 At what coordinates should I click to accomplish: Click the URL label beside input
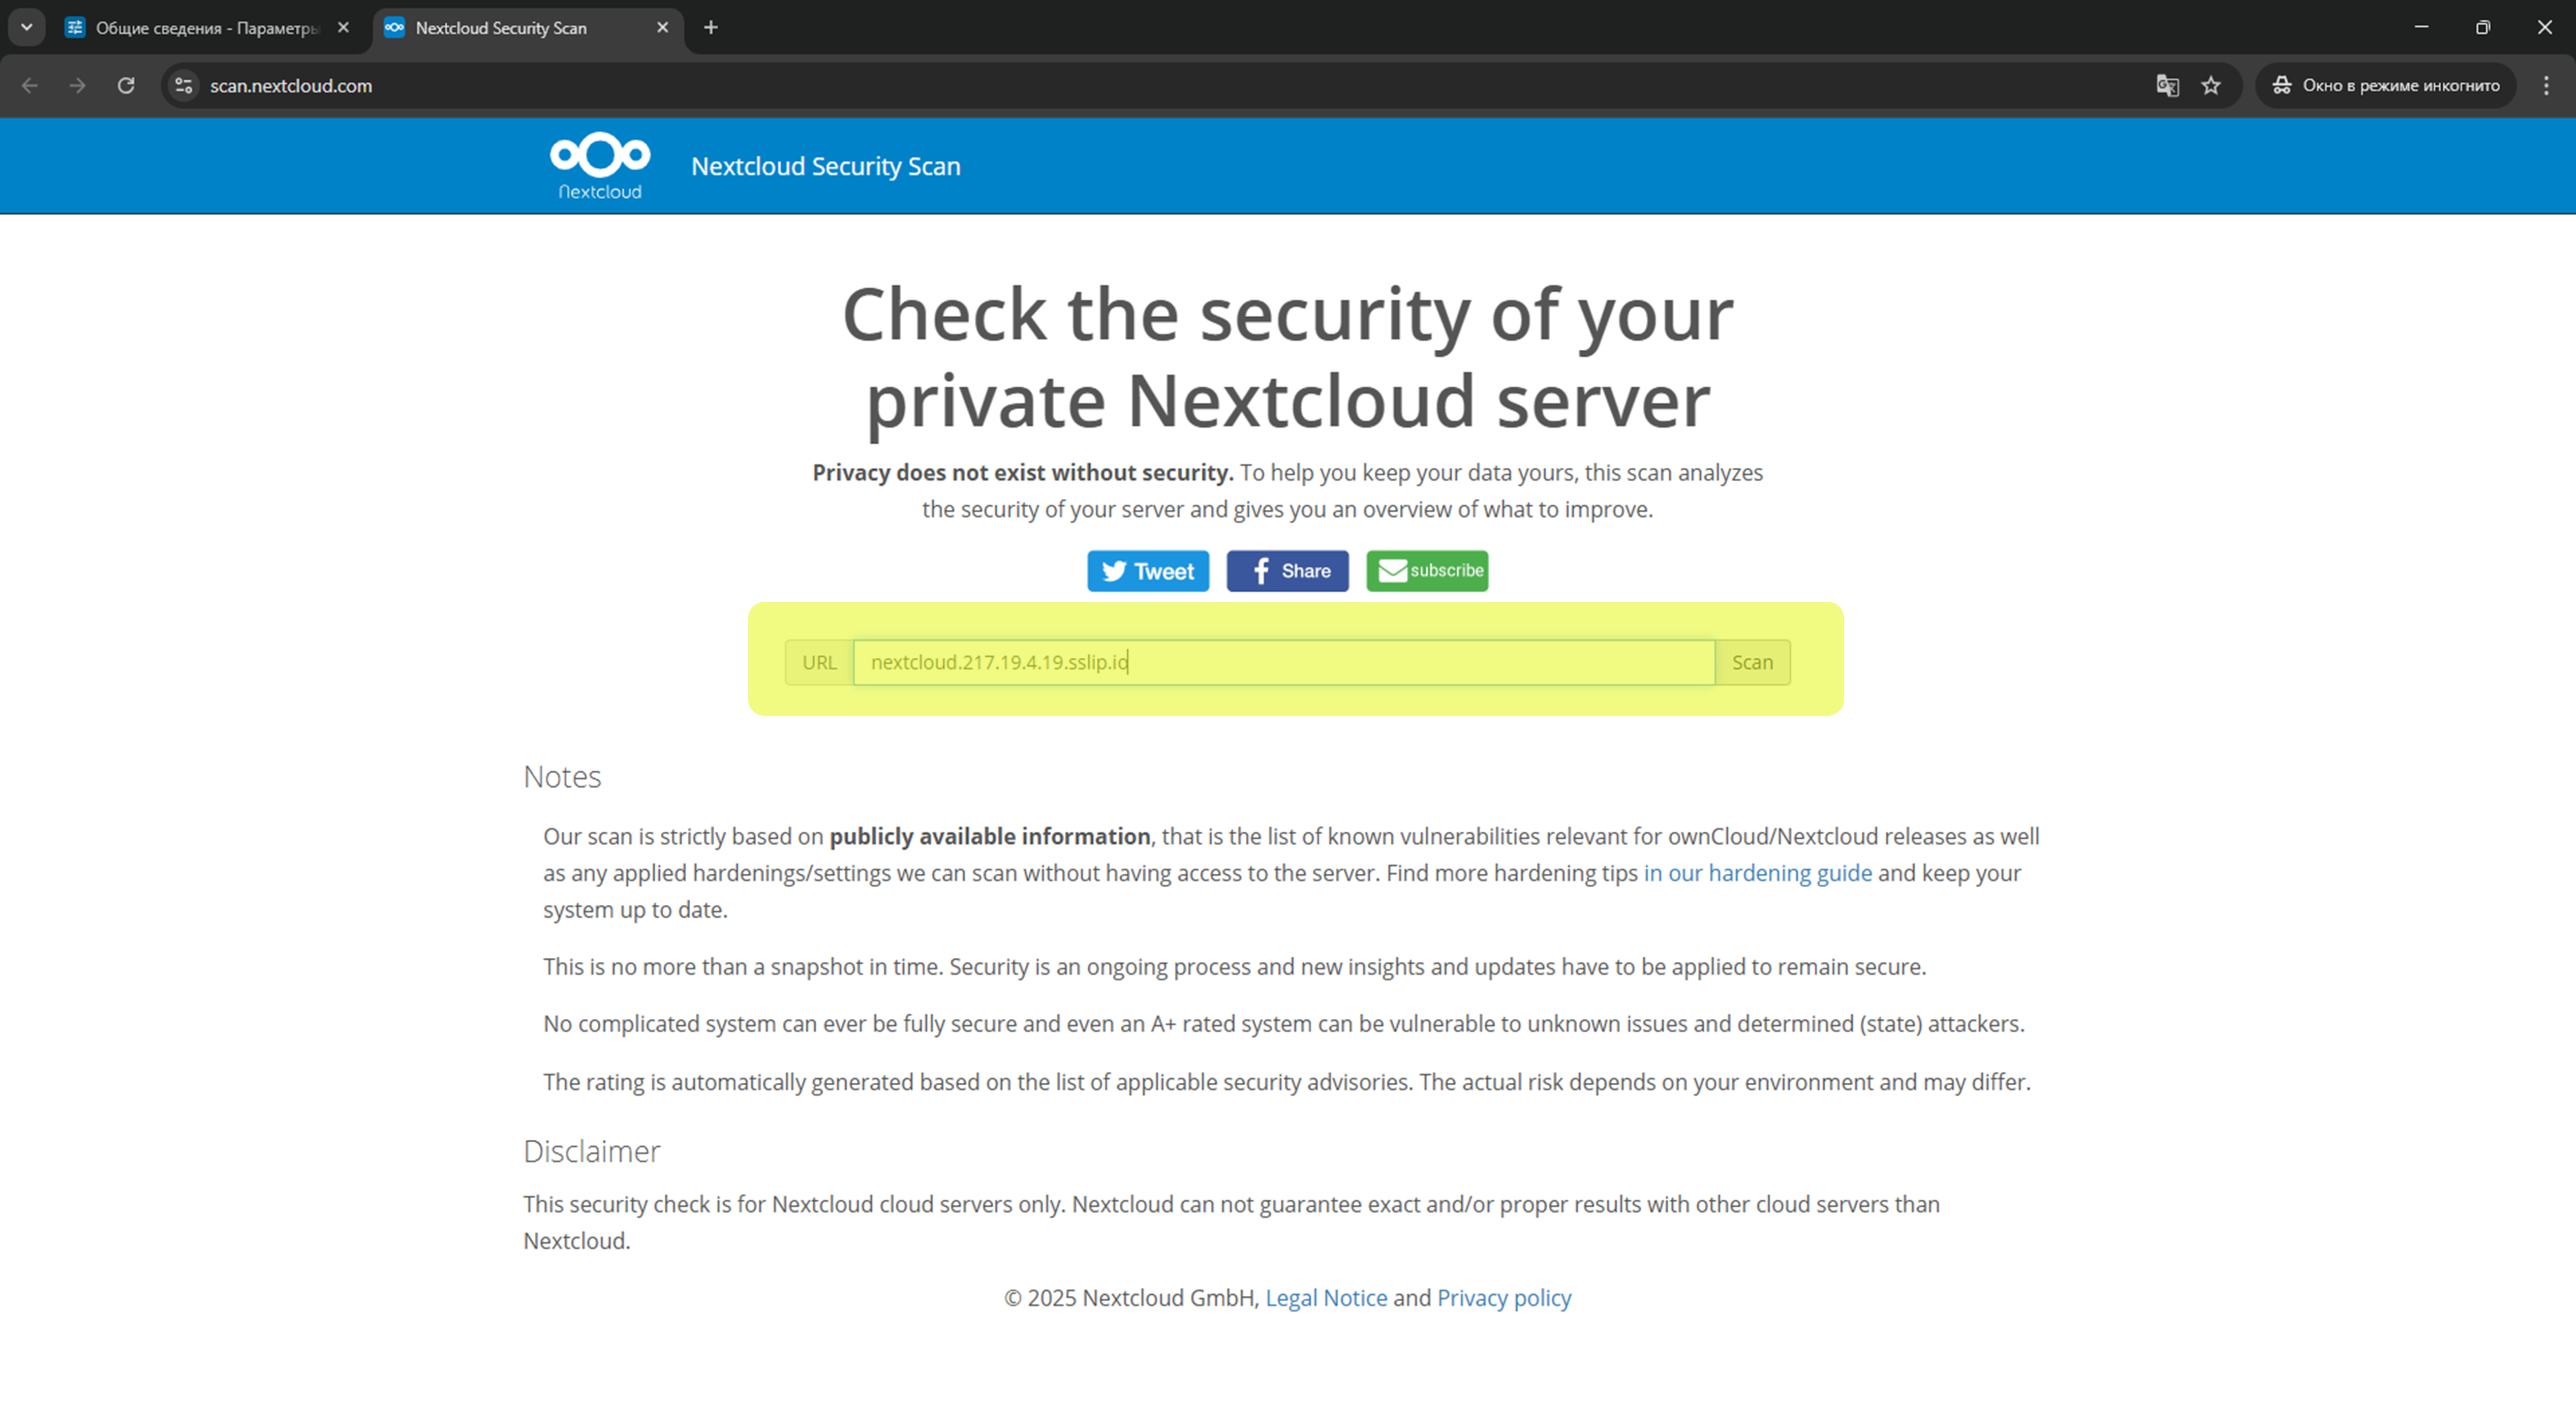(819, 662)
